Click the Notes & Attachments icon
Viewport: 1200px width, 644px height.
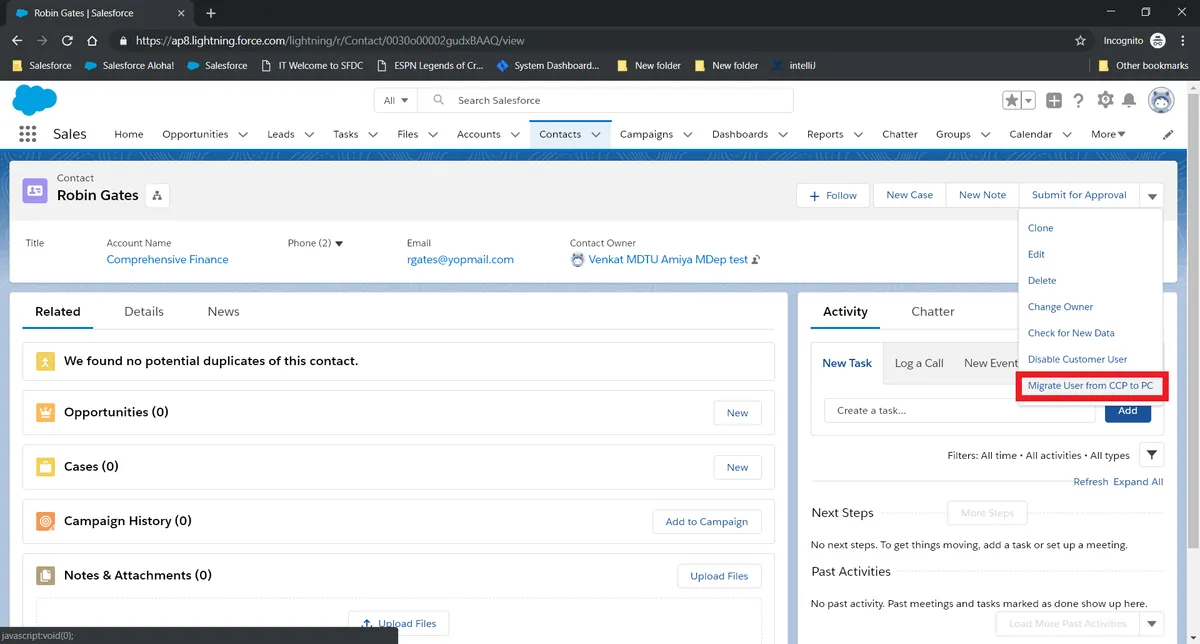[46, 576]
